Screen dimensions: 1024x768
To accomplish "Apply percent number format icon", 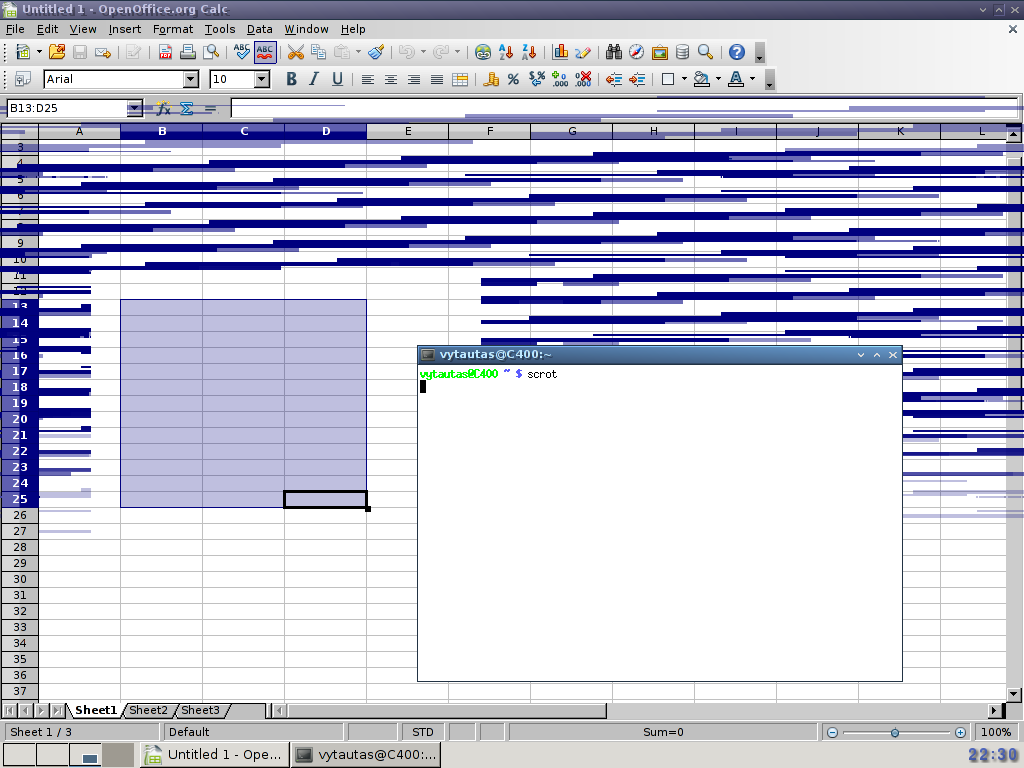I will [x=513, y=79].
